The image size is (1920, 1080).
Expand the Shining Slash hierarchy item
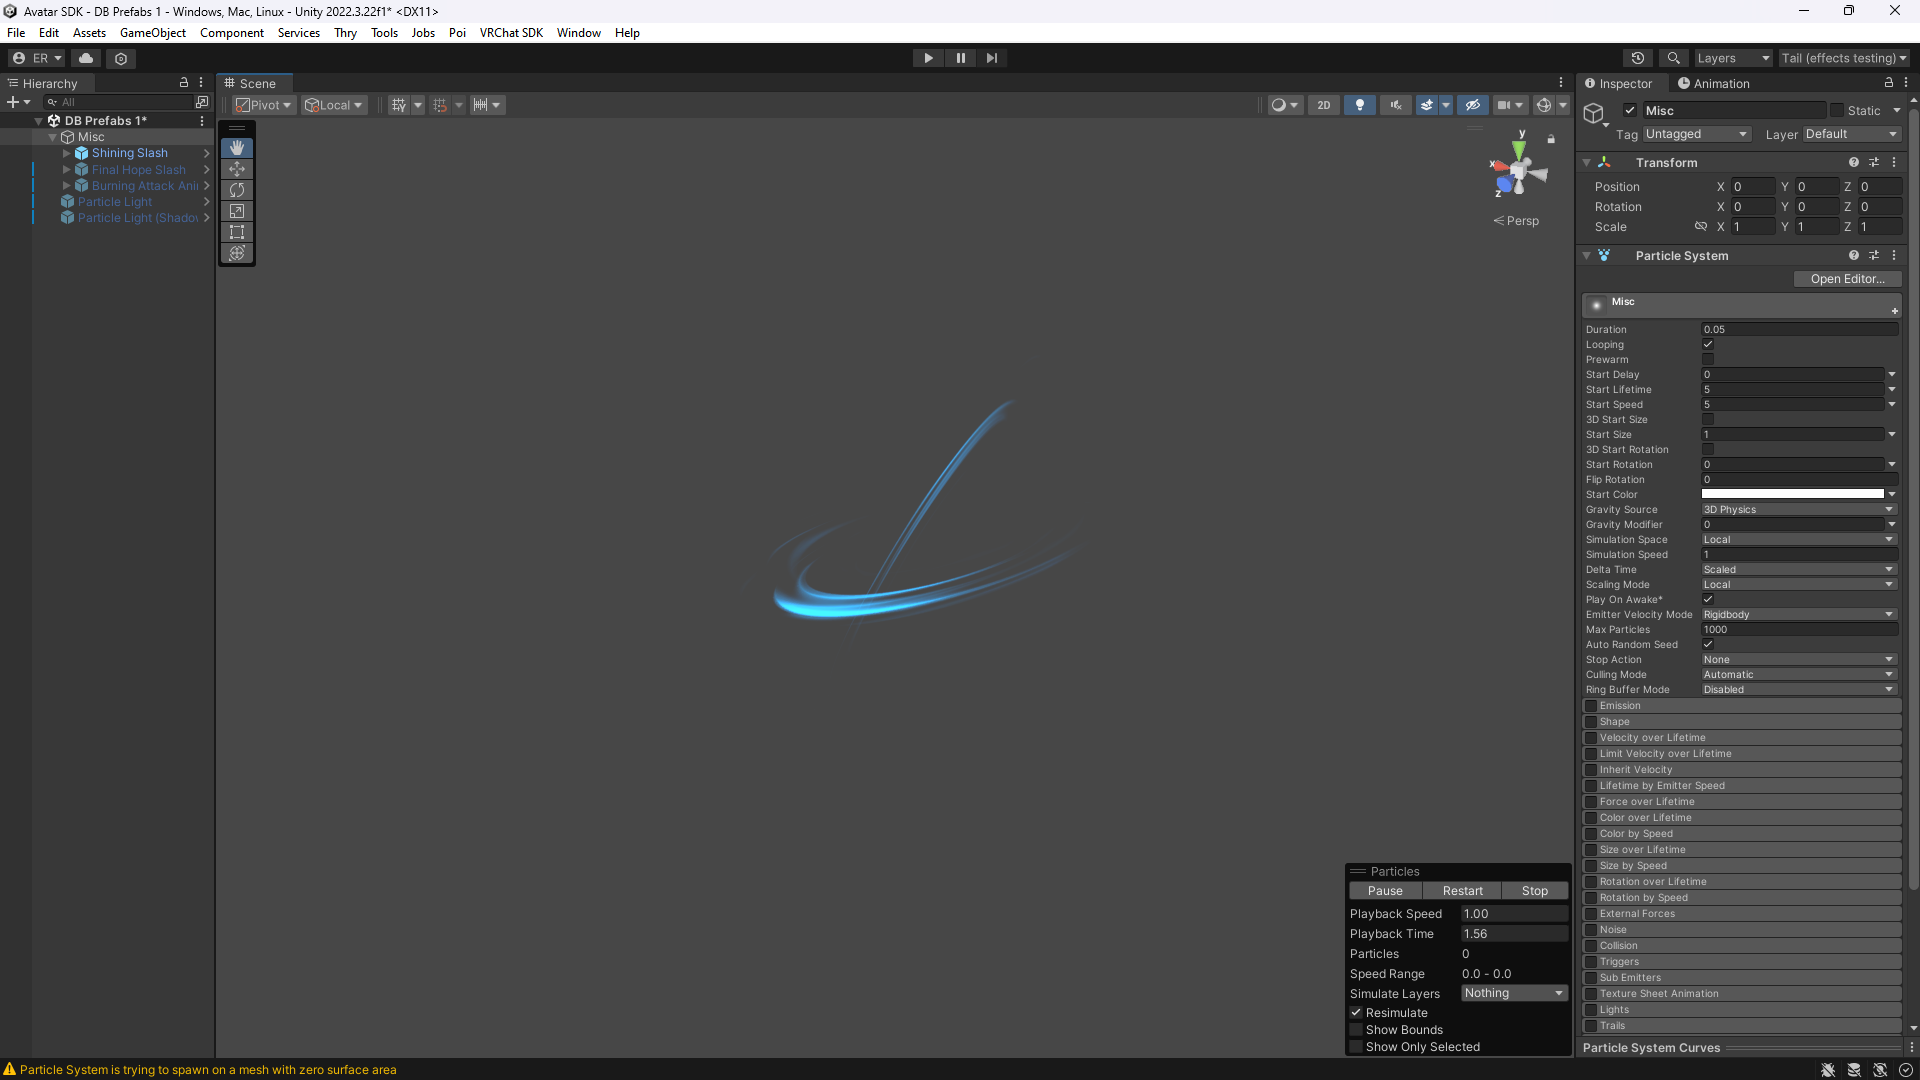click(67, 153)
